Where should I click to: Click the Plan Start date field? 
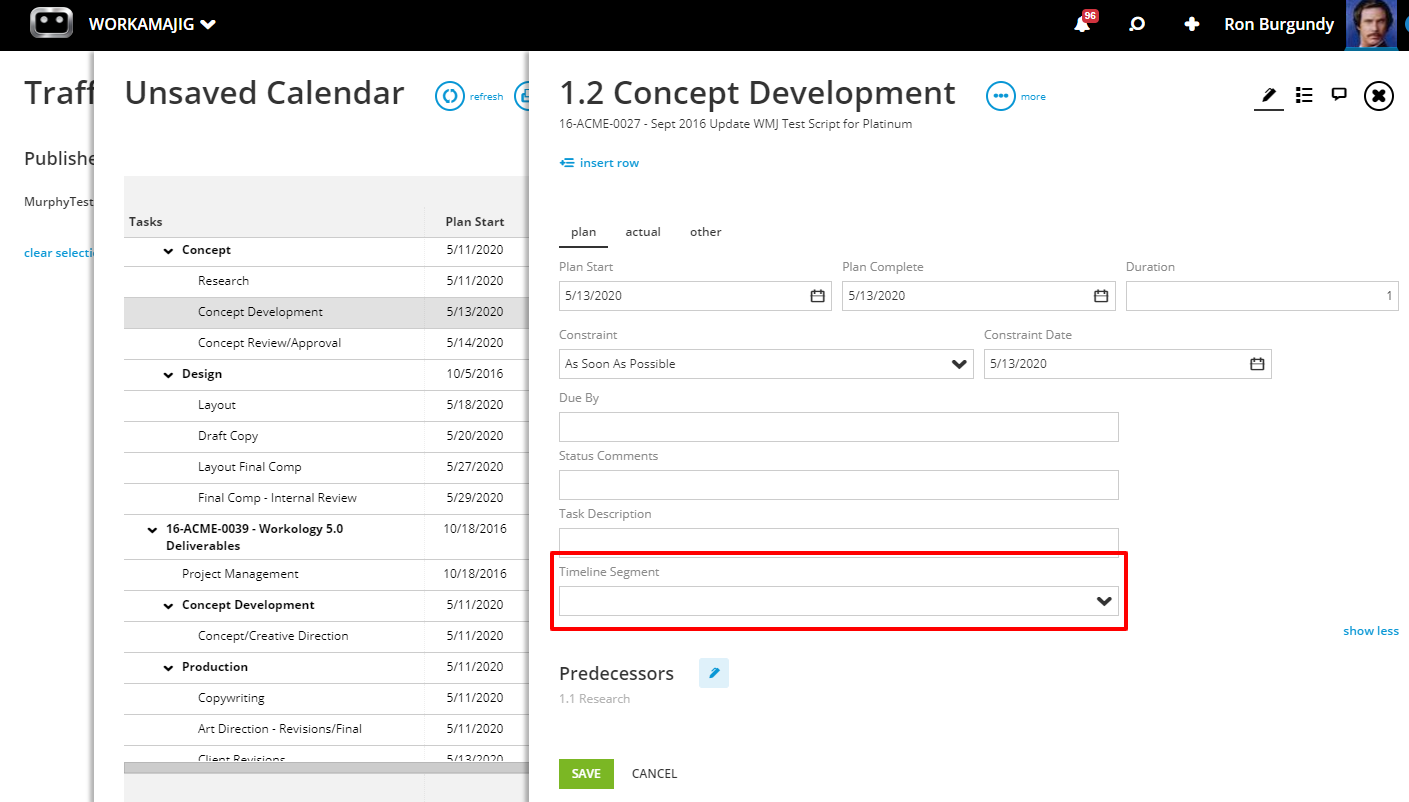point(695,296)
